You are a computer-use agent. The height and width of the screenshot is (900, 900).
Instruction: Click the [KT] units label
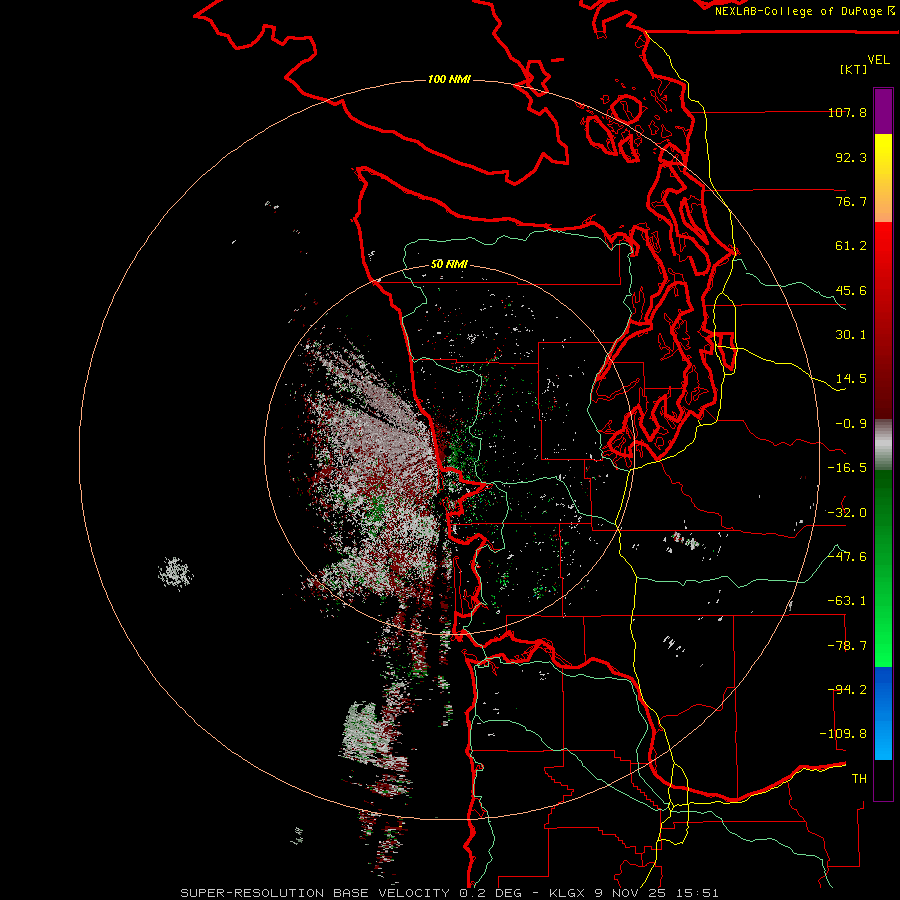[x=854, y=69]
